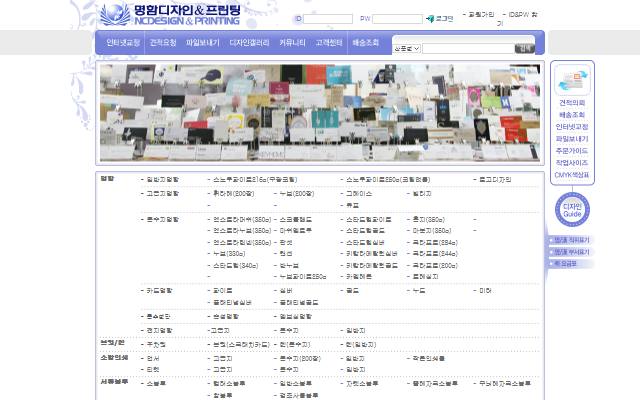
Task: Open the 특수지명함 category link
Action: 162,220
